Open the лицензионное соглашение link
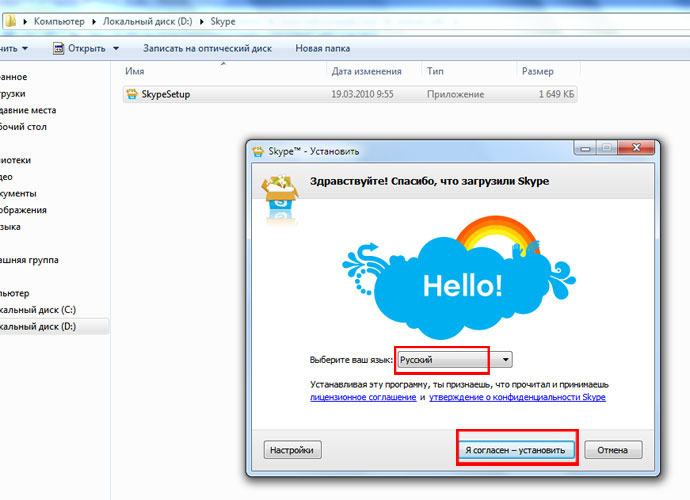The height and width of the screenshot is (500, 690). (x=363, y=397)
